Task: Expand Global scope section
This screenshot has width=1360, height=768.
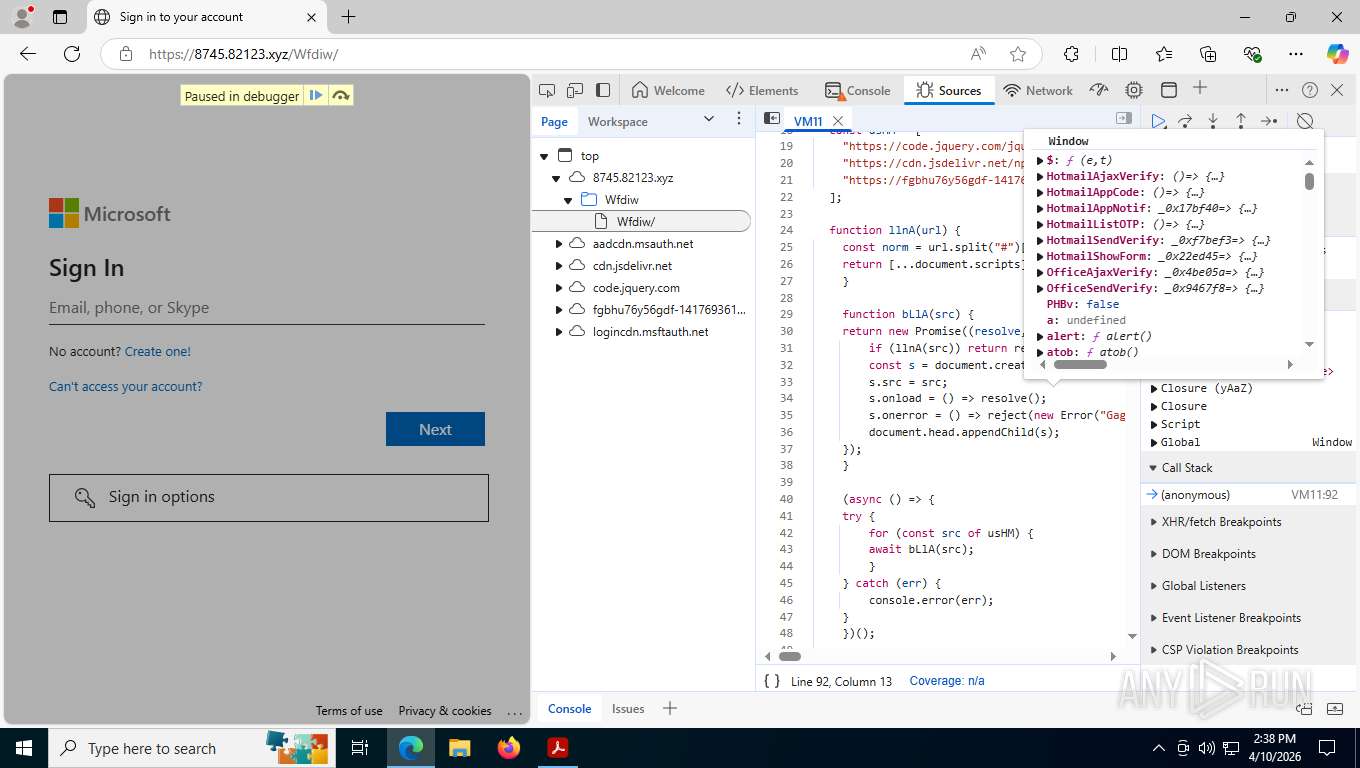Action: [x=1154, y=442]
